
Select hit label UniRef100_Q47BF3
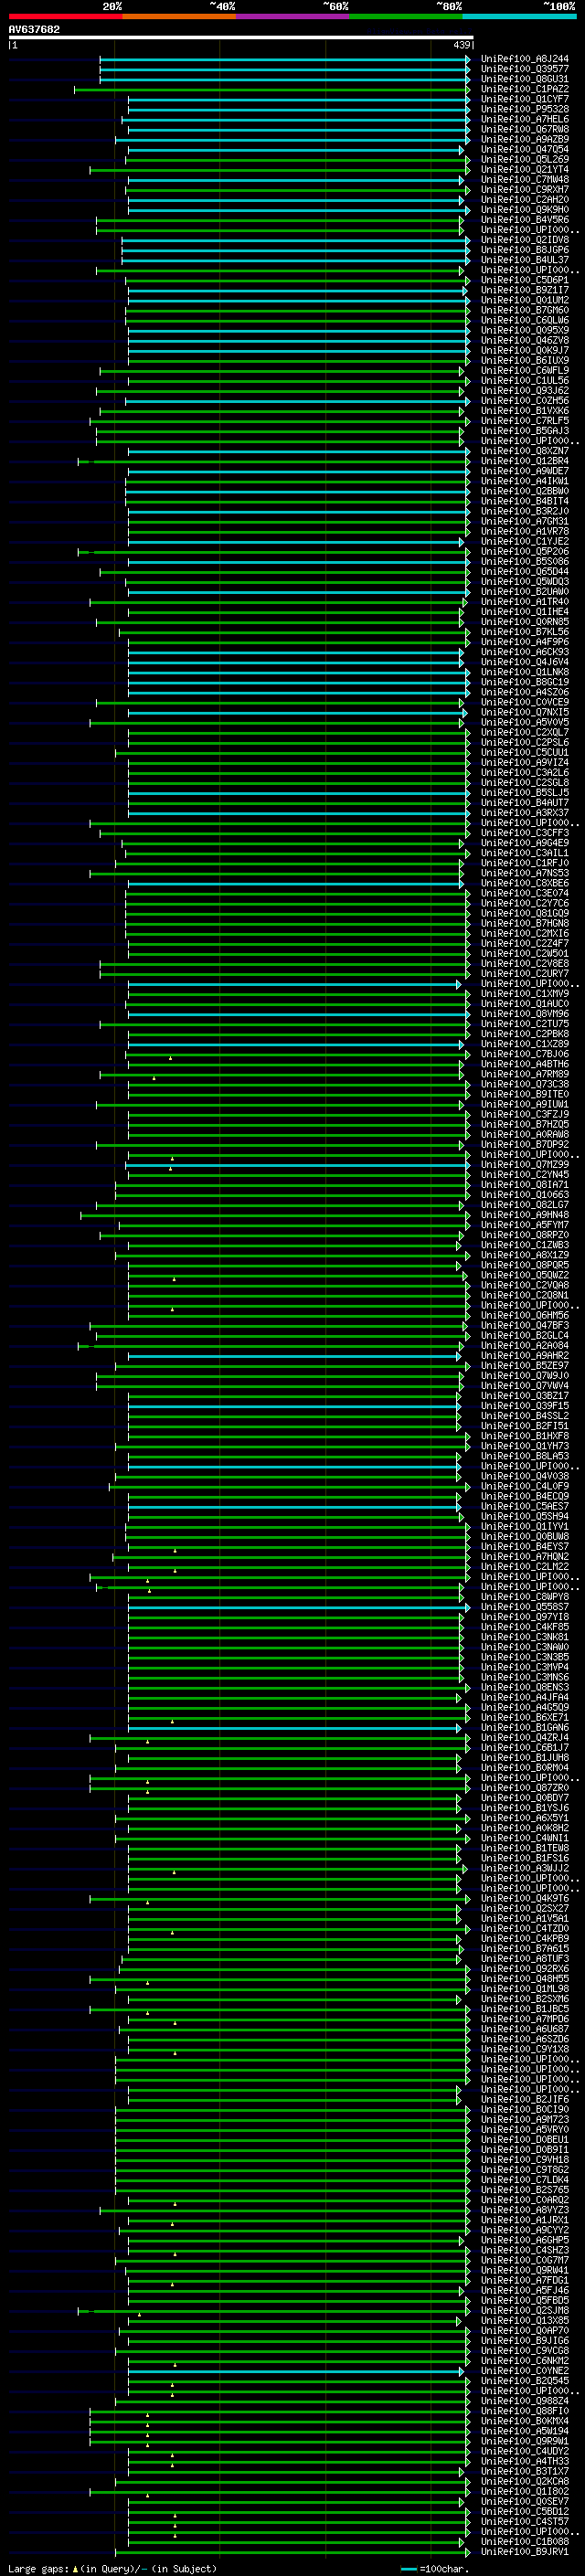point(525,1326)
